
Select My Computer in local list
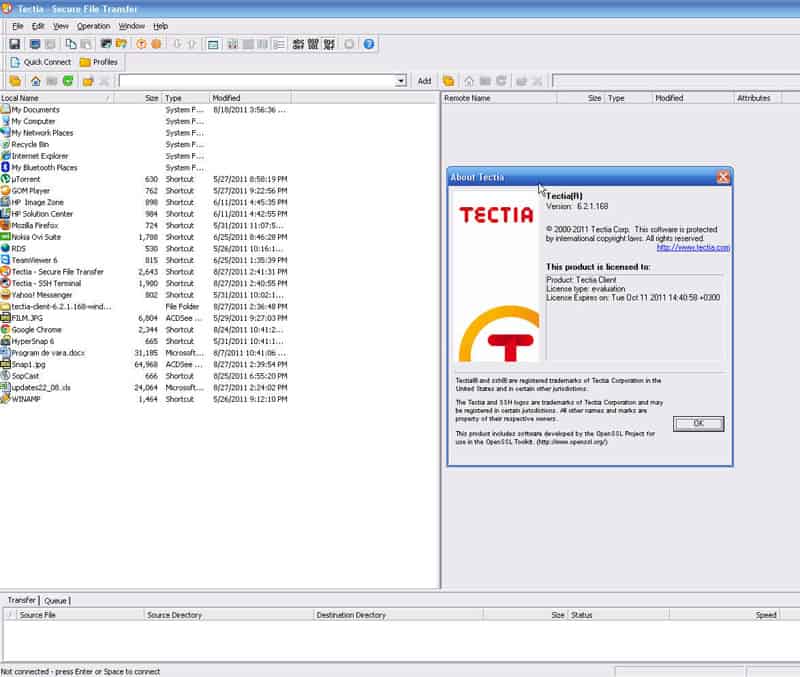tap(33, 121)
